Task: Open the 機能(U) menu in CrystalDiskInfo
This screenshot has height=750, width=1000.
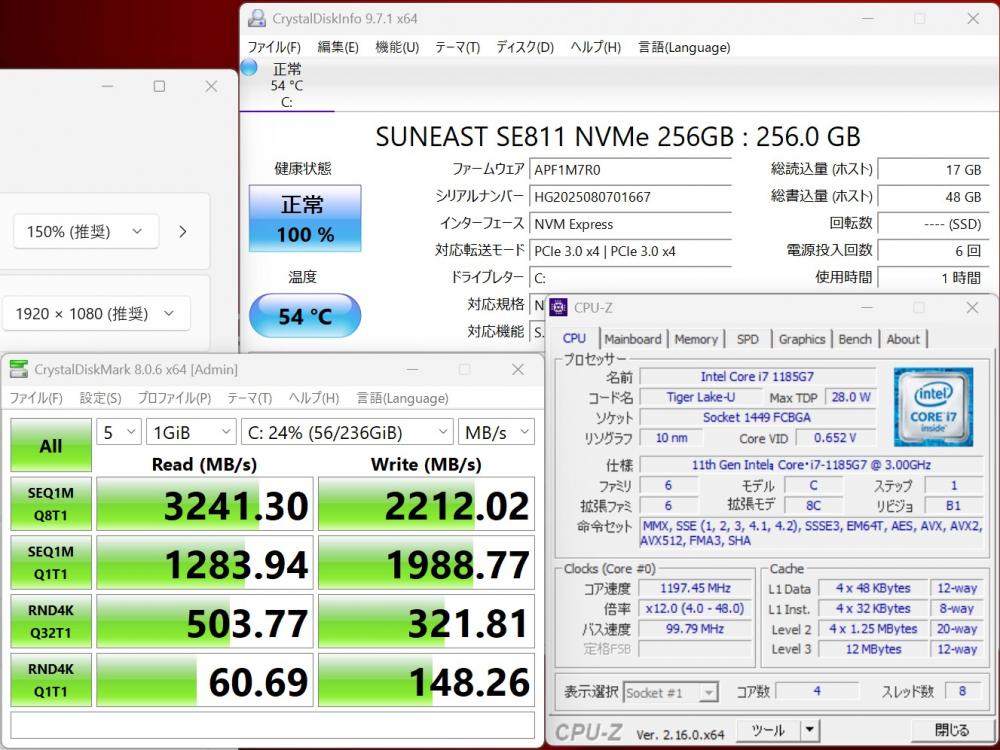Action: (x=396, y=47)
